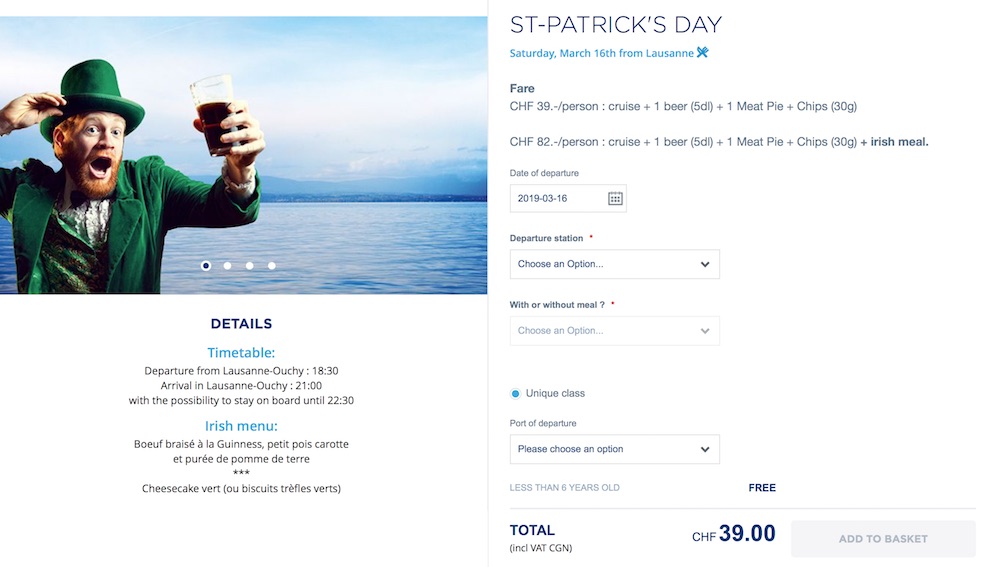Click the Timetable heading in details
This screenshot has width=1000, height=567.
pyautogui.click(x=241, y=353)
